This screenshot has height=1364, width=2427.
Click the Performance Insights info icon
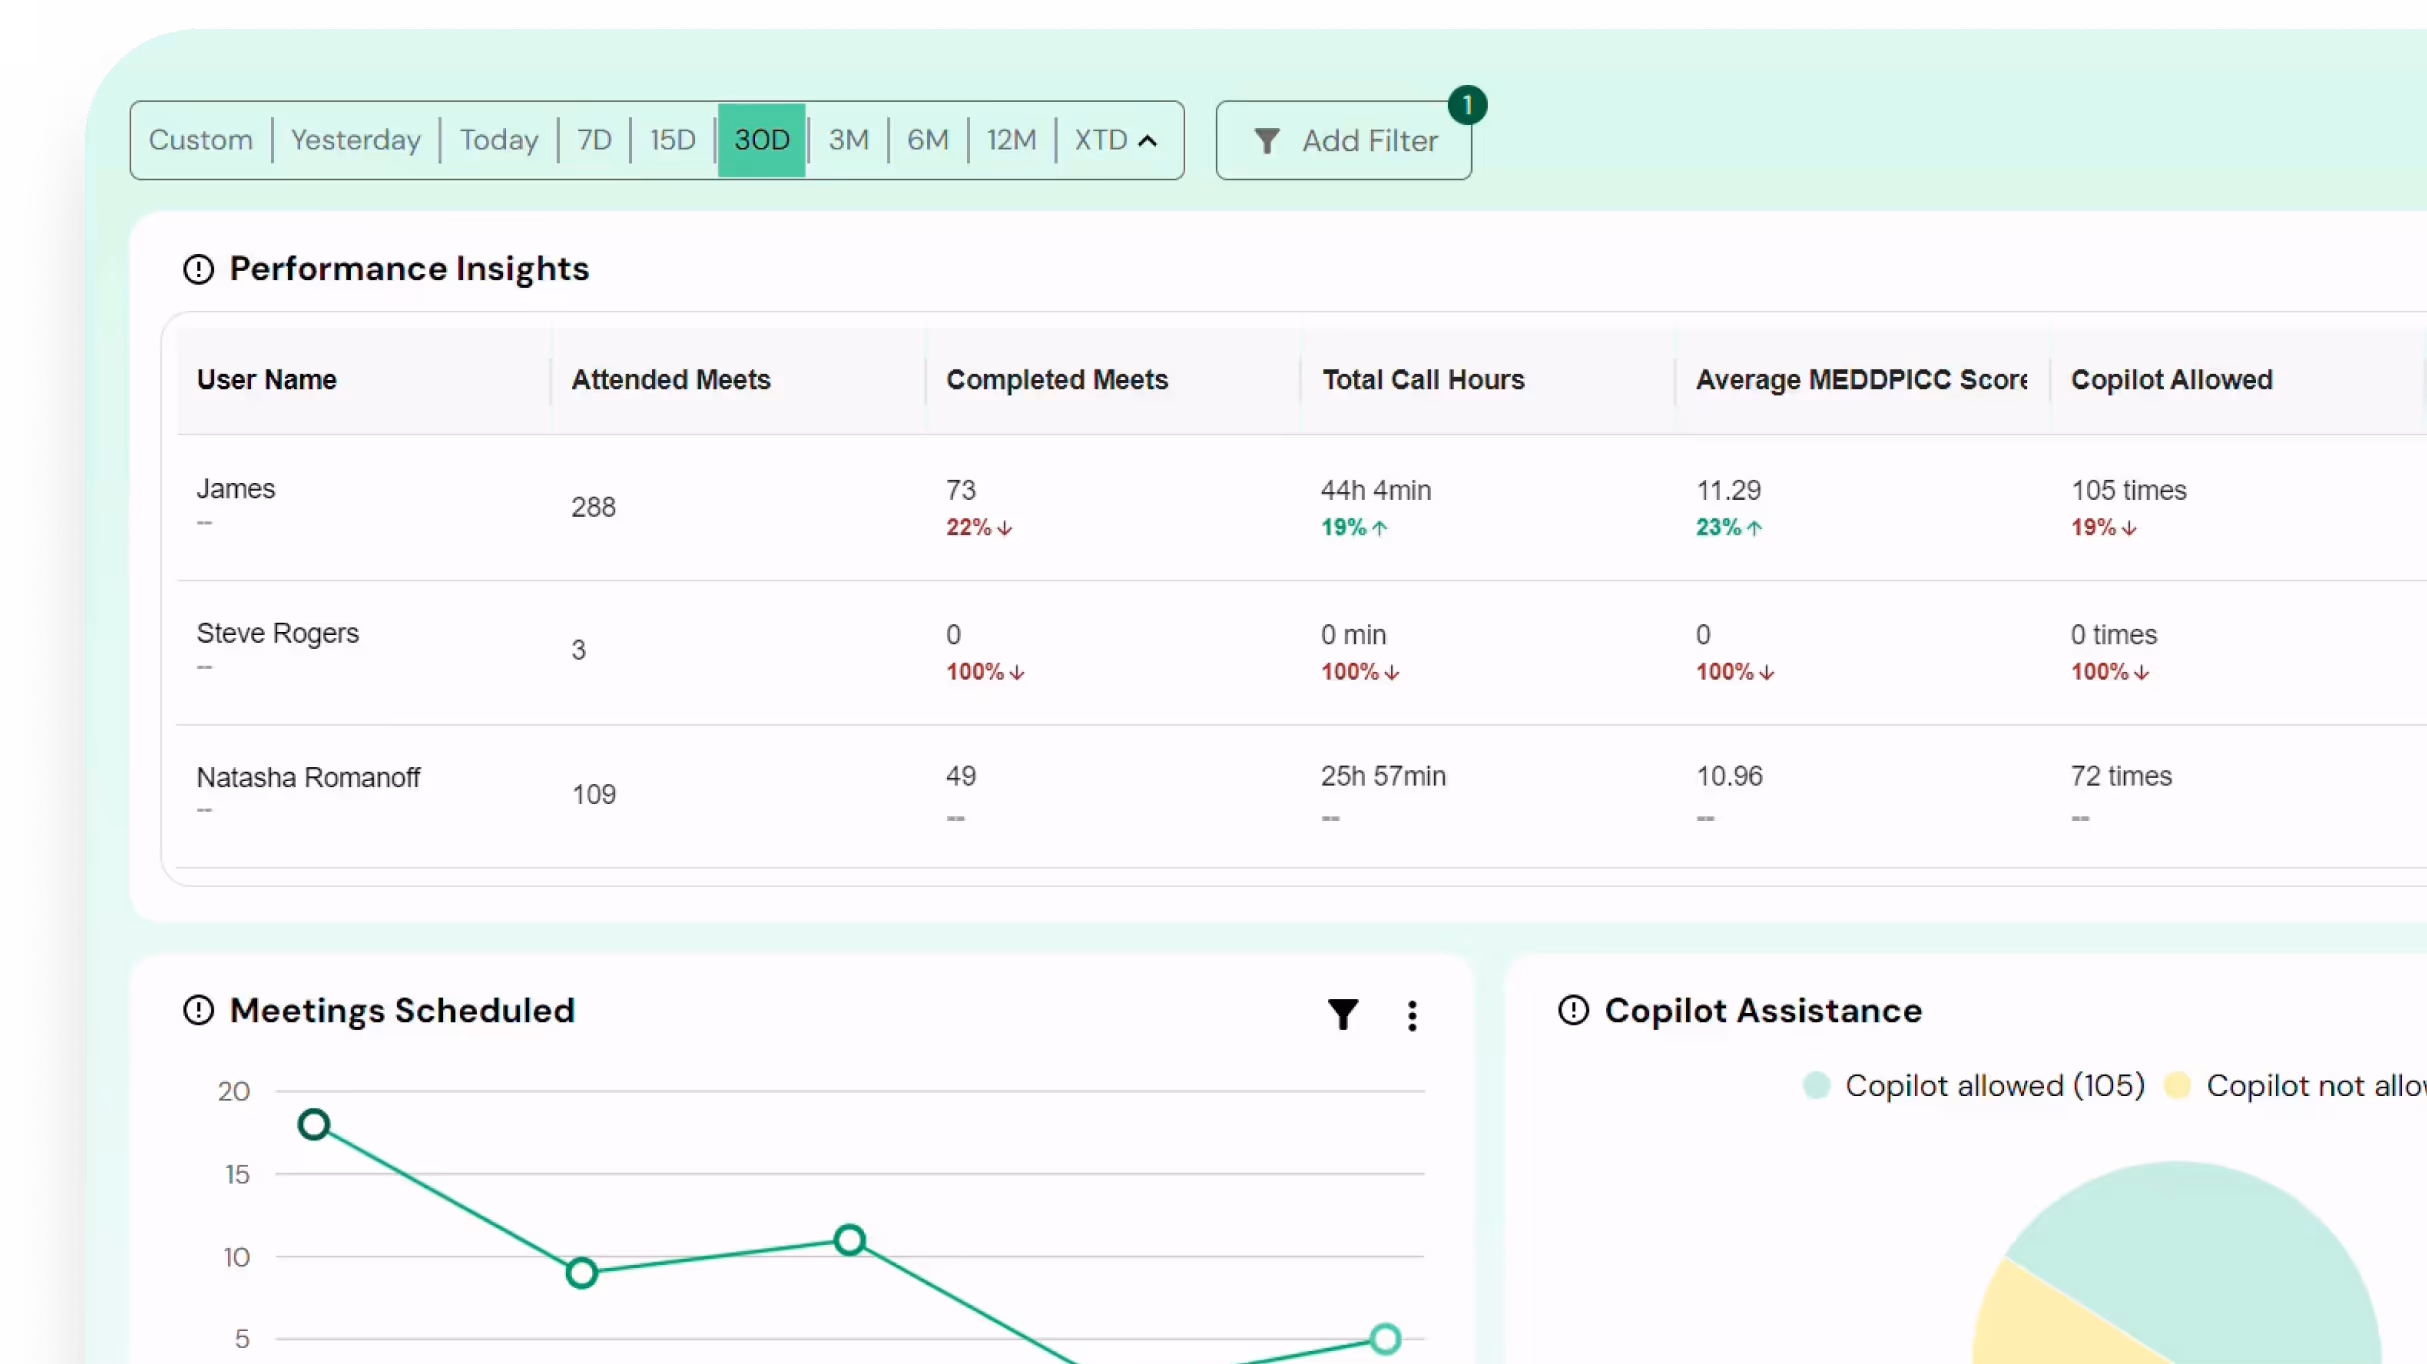(198, 269)
